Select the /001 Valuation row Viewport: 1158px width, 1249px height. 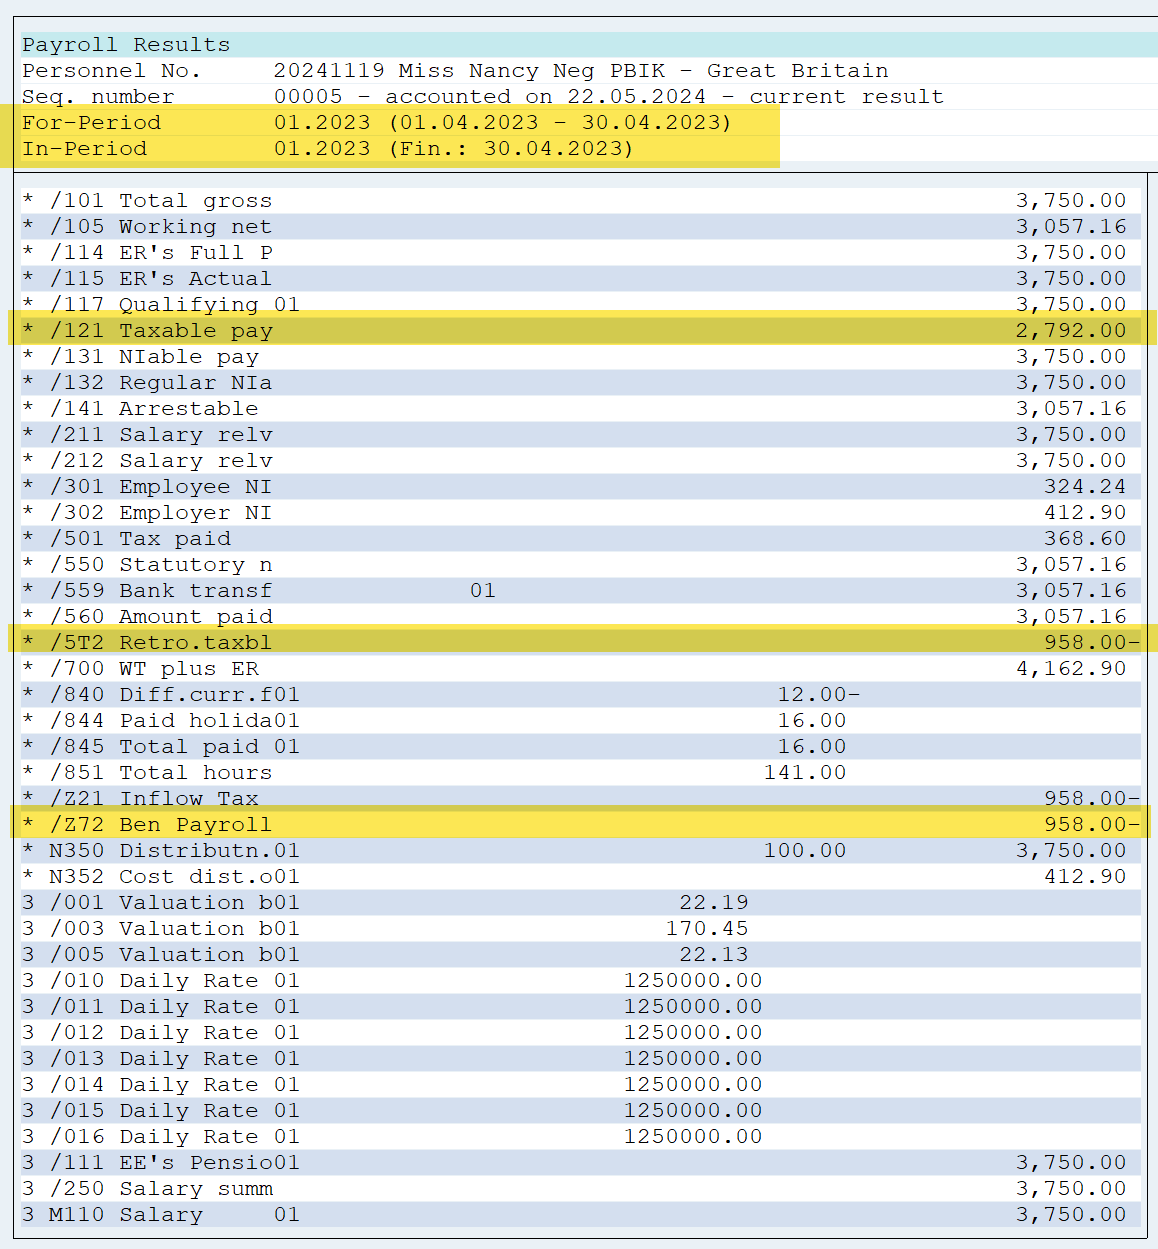pos(580,903)
